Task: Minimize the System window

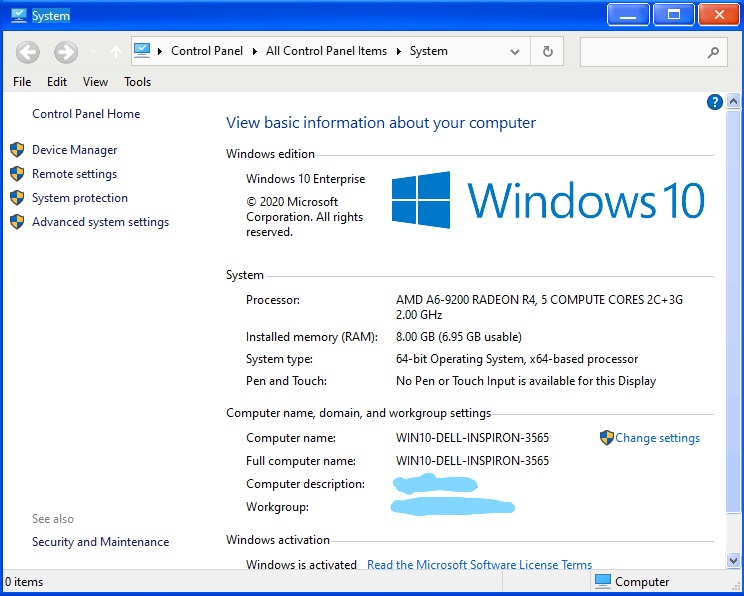Action: (x=628, y=15)
